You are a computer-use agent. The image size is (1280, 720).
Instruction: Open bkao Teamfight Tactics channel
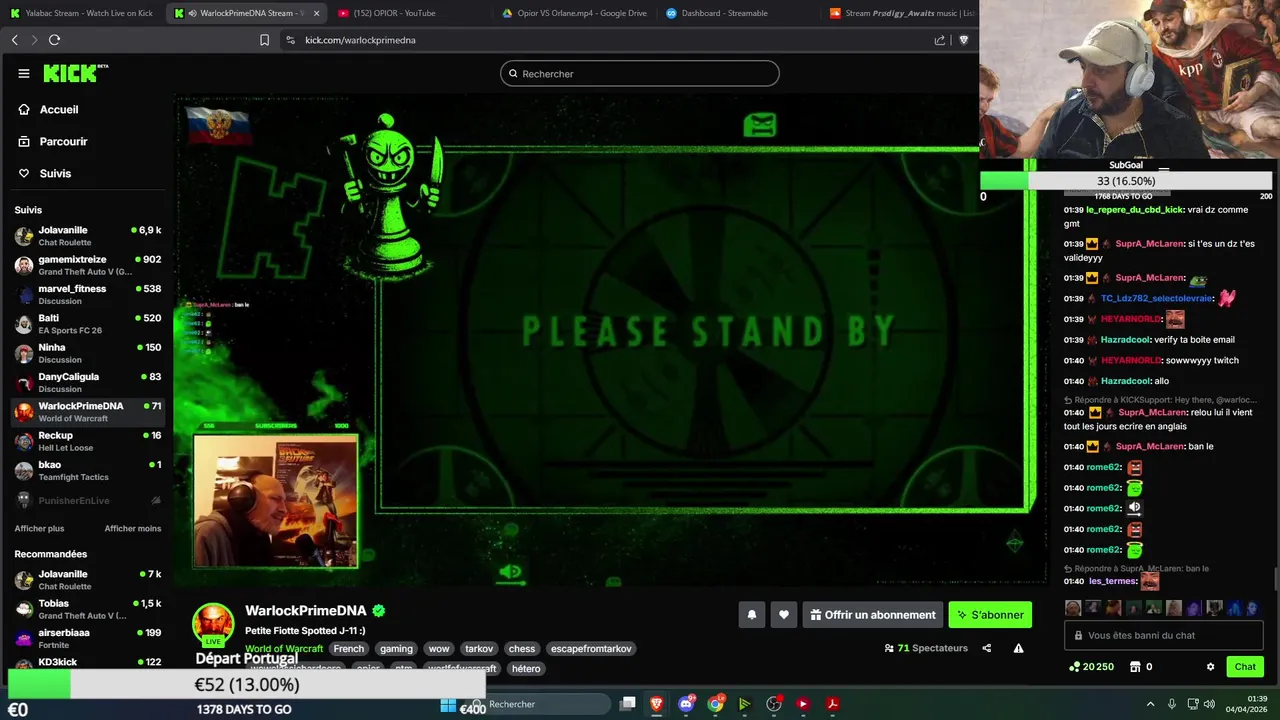[88, 470]
